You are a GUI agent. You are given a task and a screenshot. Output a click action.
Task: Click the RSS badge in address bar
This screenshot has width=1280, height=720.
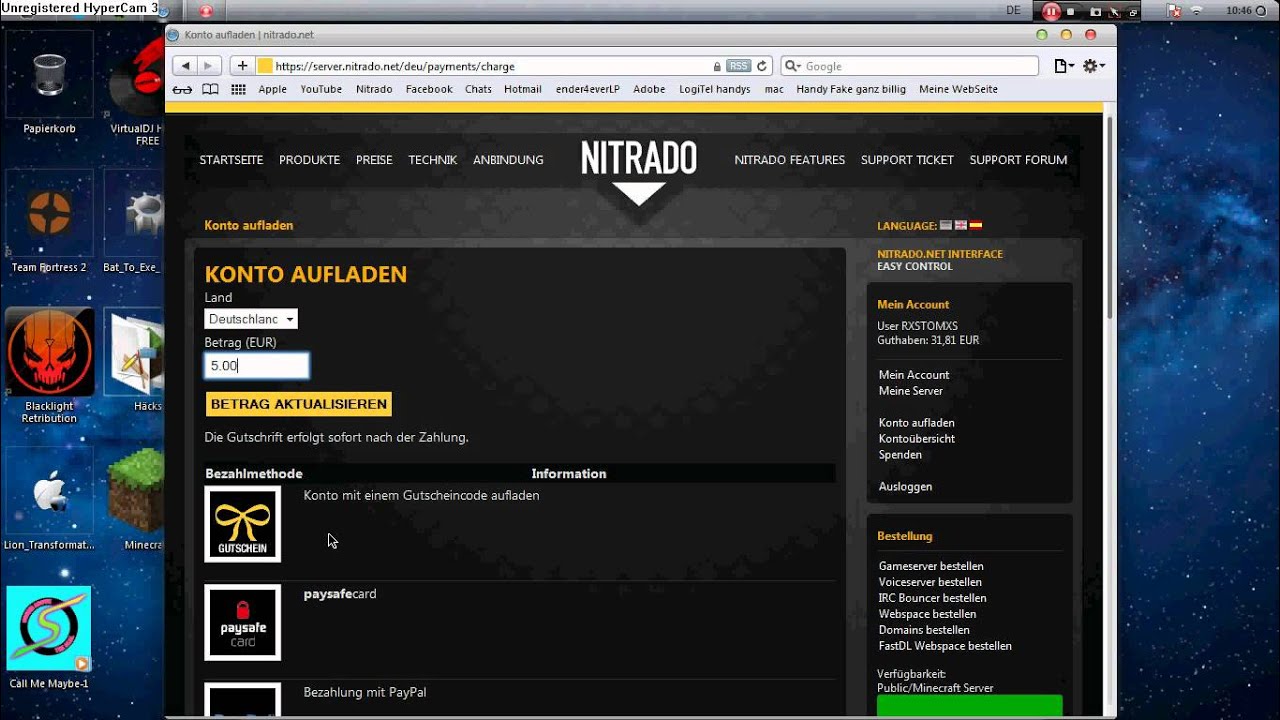(x=738, y=66)
